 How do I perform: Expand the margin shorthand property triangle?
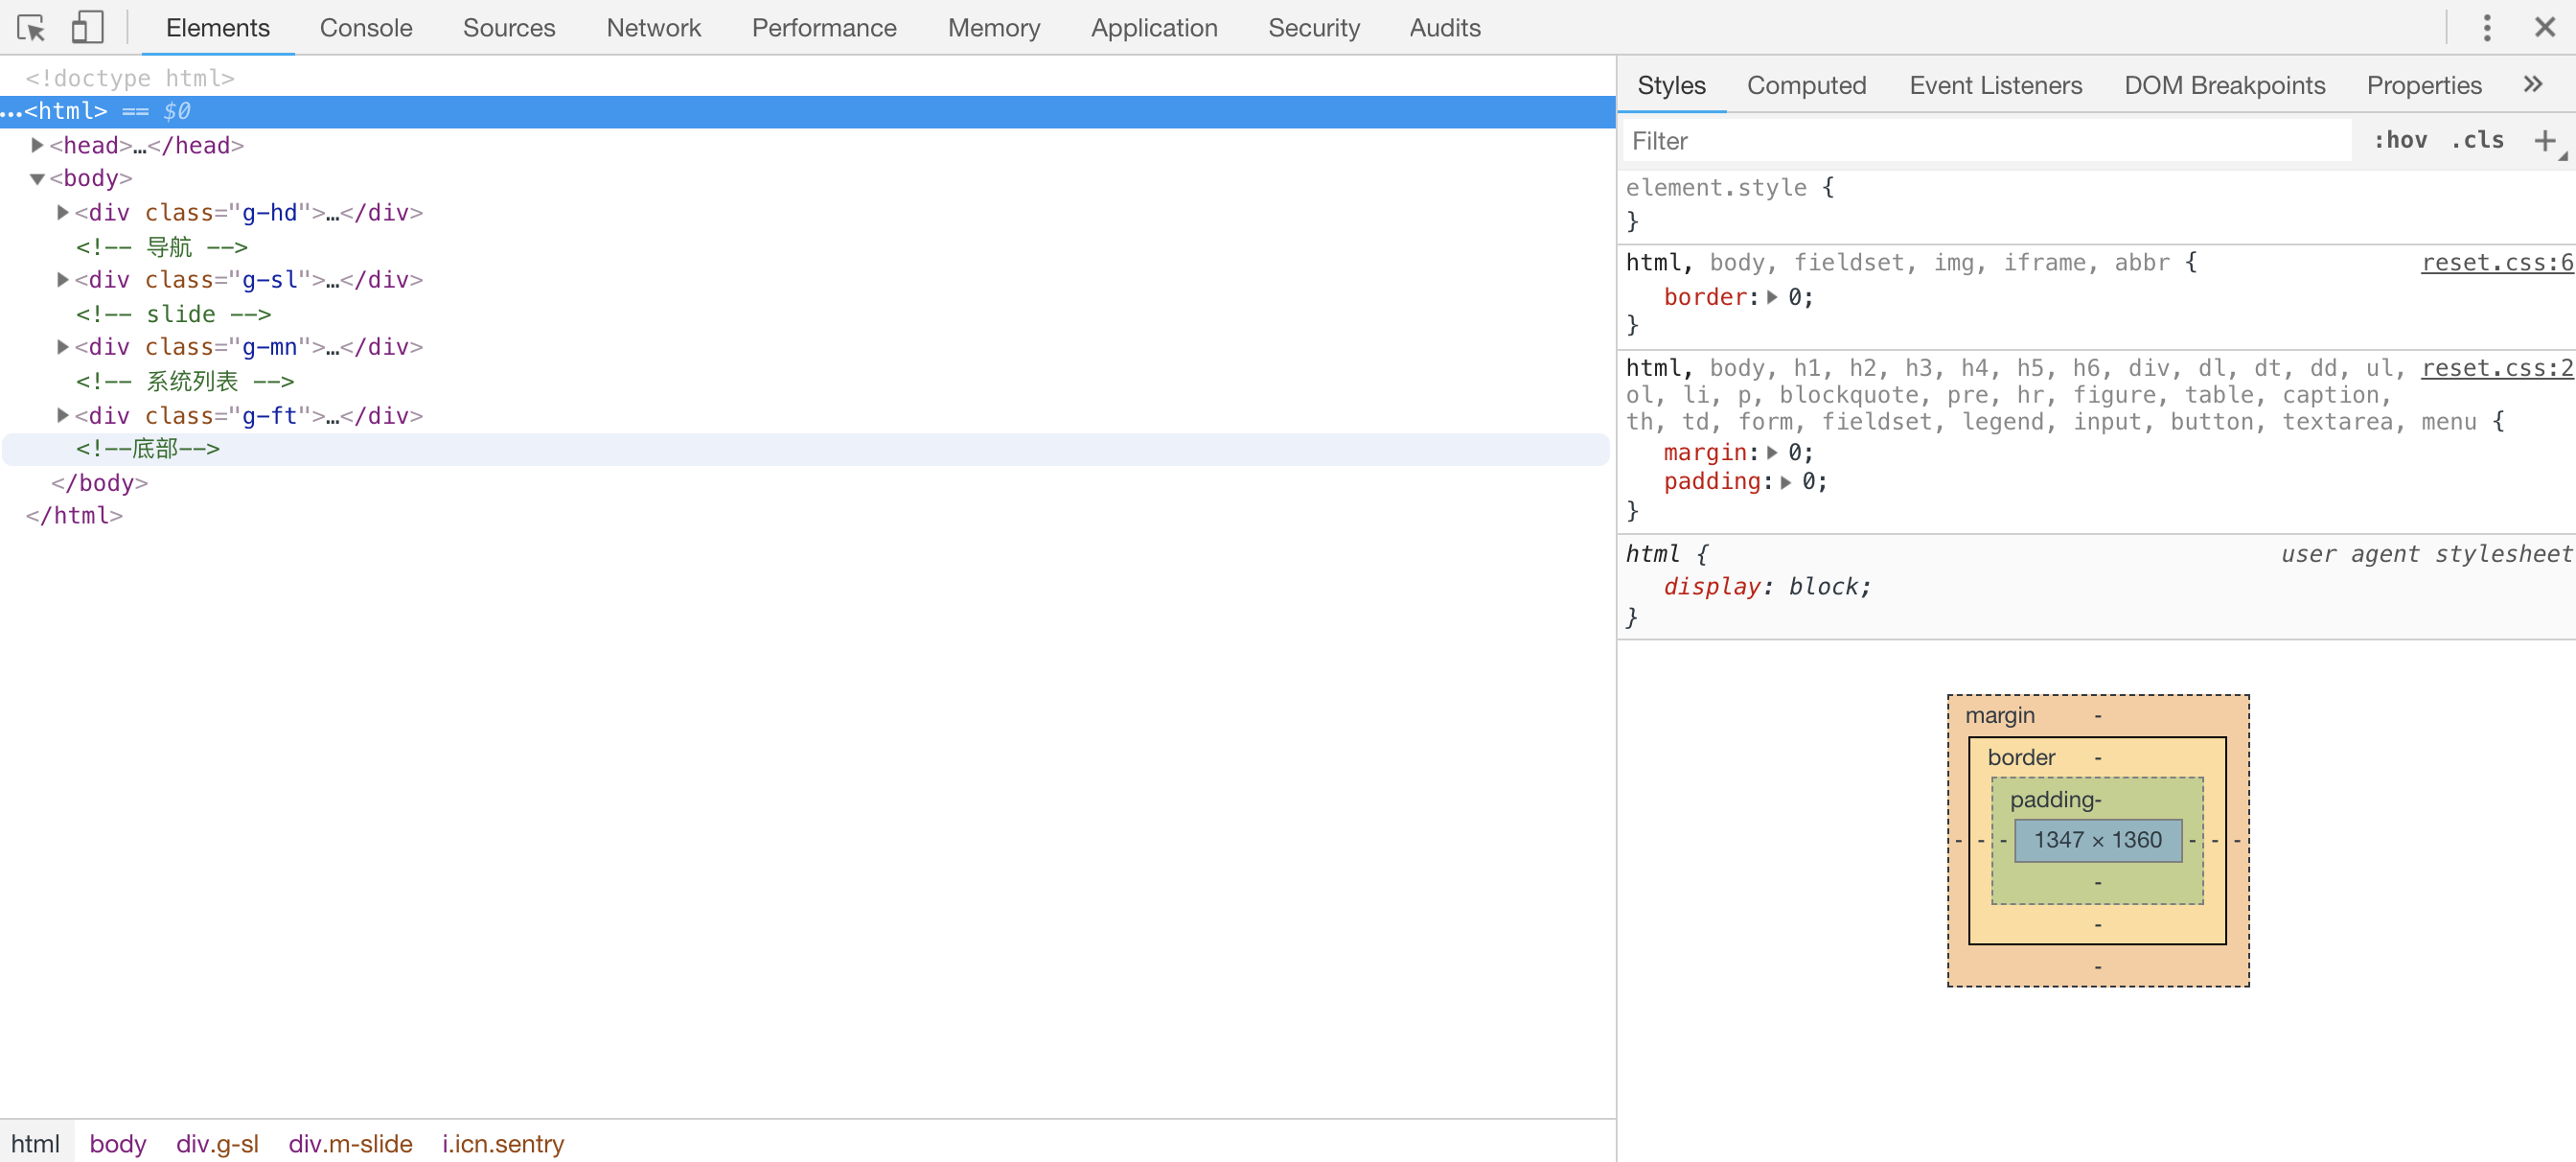(x=1772, y=452)
